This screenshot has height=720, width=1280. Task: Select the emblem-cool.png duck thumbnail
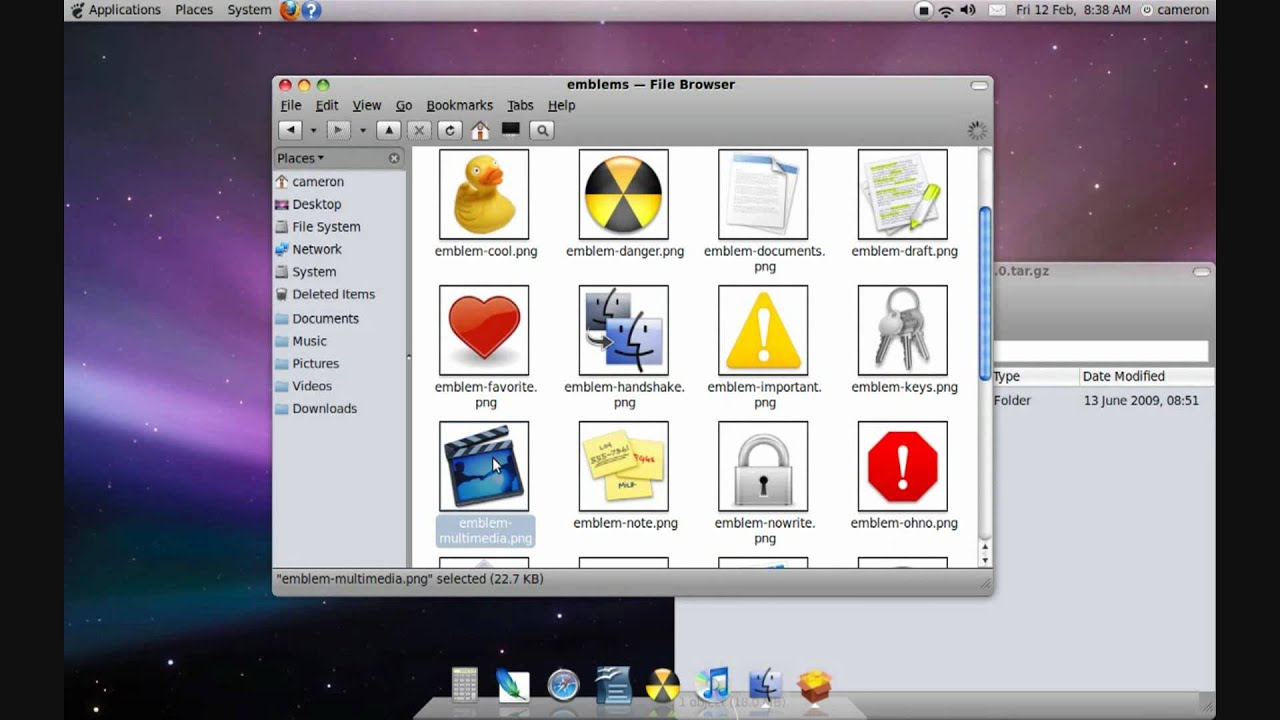[484, 194]
